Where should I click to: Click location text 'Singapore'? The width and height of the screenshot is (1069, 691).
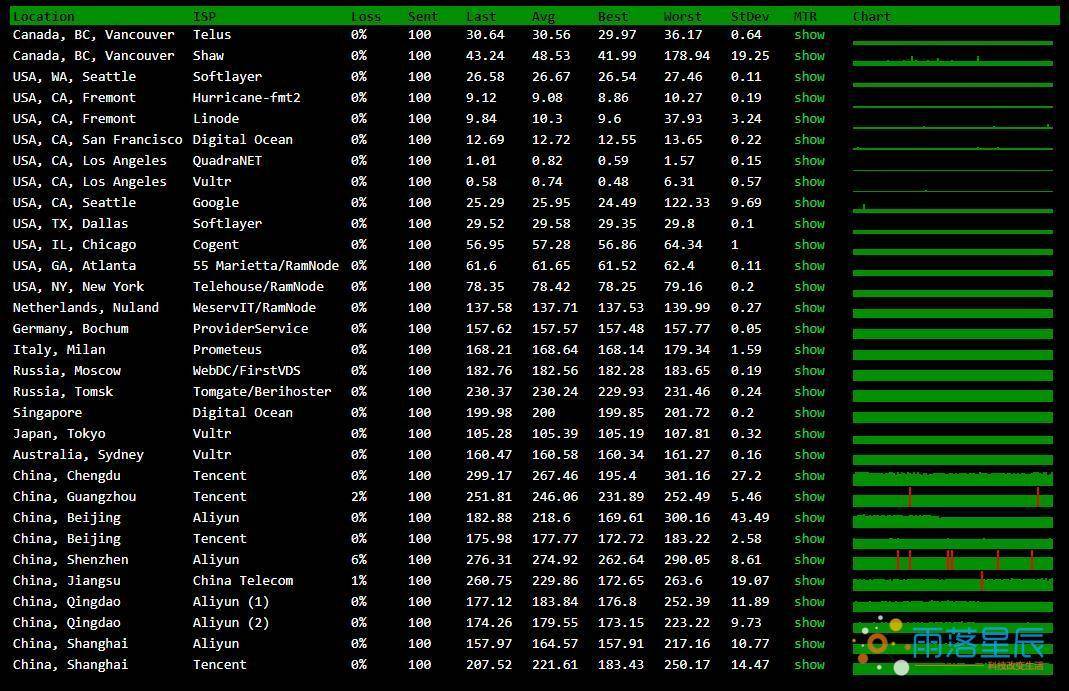pos(47,412)
